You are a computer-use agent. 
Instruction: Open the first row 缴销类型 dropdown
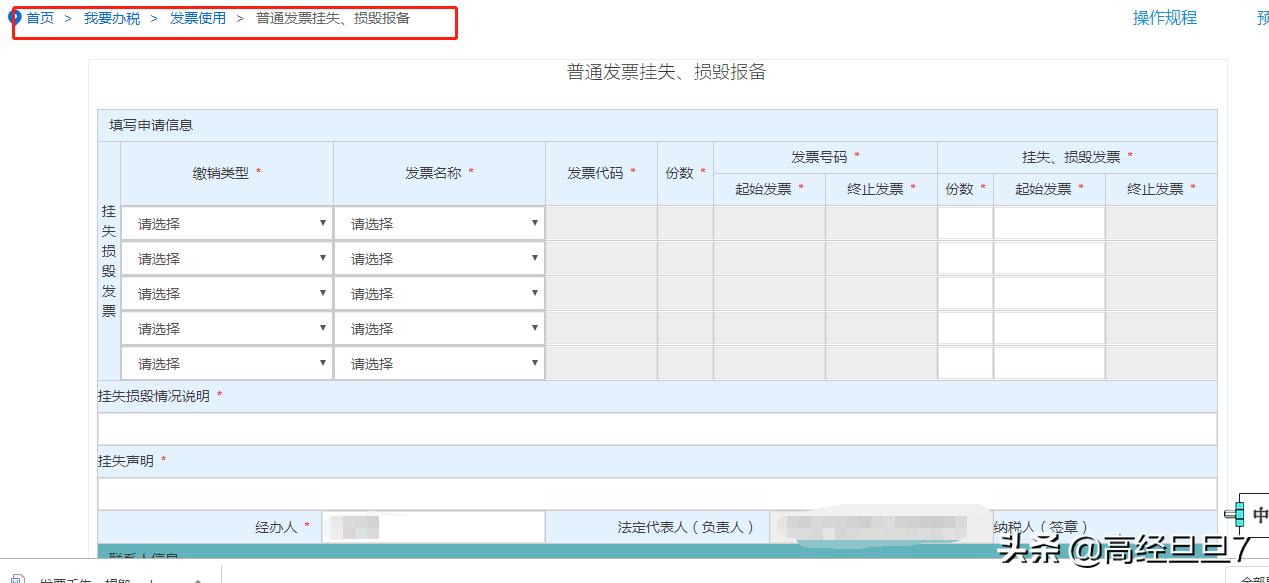click(225, 223)
